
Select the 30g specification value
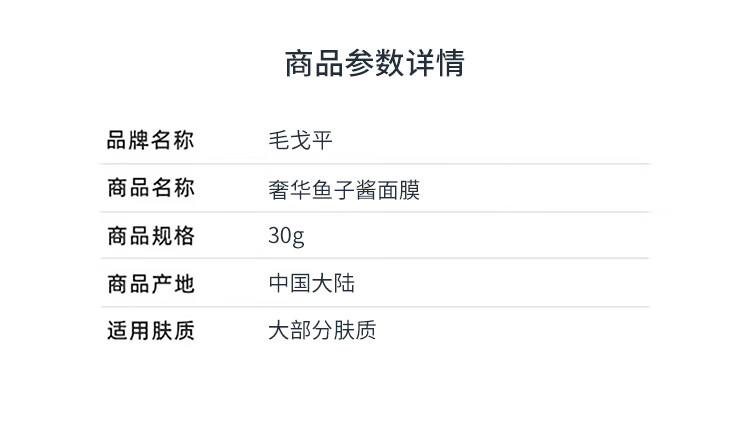click(286, 237)
